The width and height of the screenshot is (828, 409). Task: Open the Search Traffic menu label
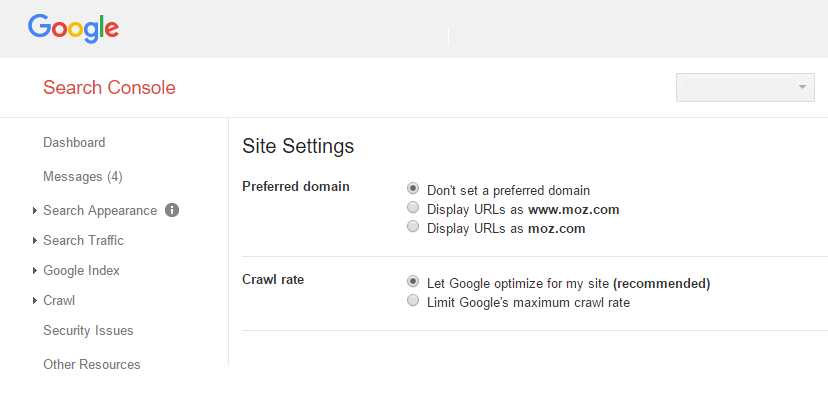(83, 241)
